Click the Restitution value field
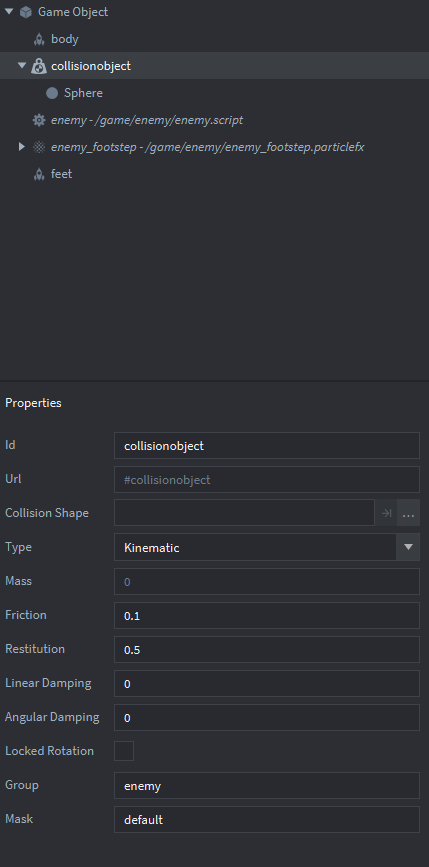The width and height of the screenshot is (429, 867). tap(267, 650)
